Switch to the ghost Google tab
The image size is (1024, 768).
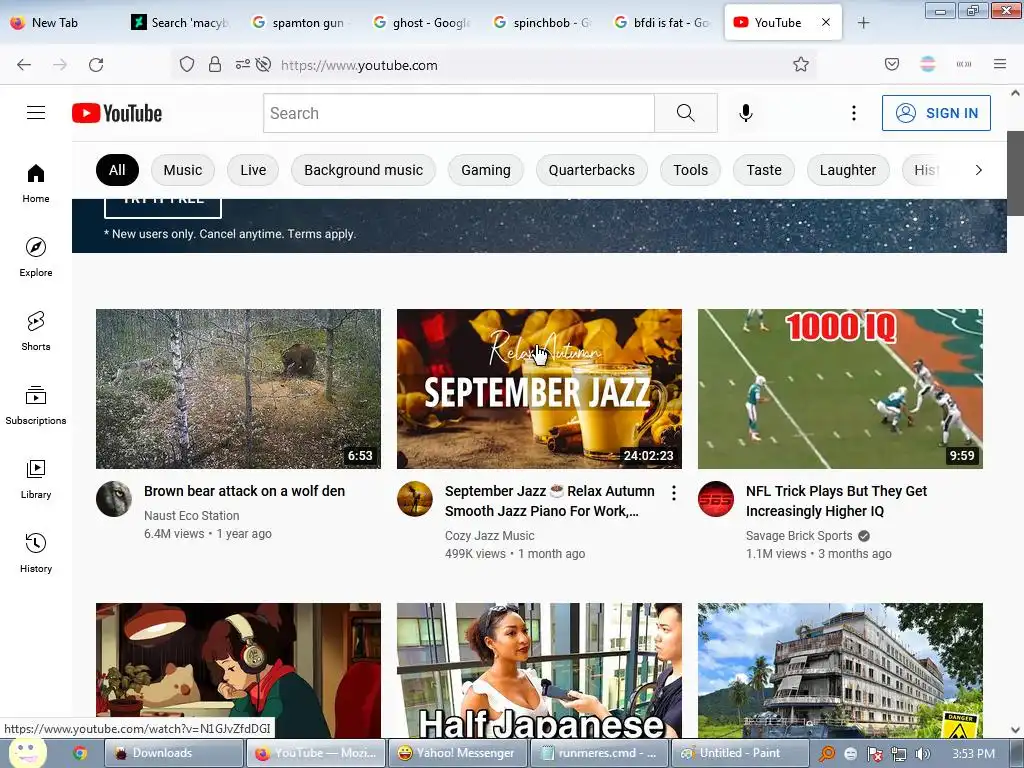pyautogui.click(x=421, y=23)
